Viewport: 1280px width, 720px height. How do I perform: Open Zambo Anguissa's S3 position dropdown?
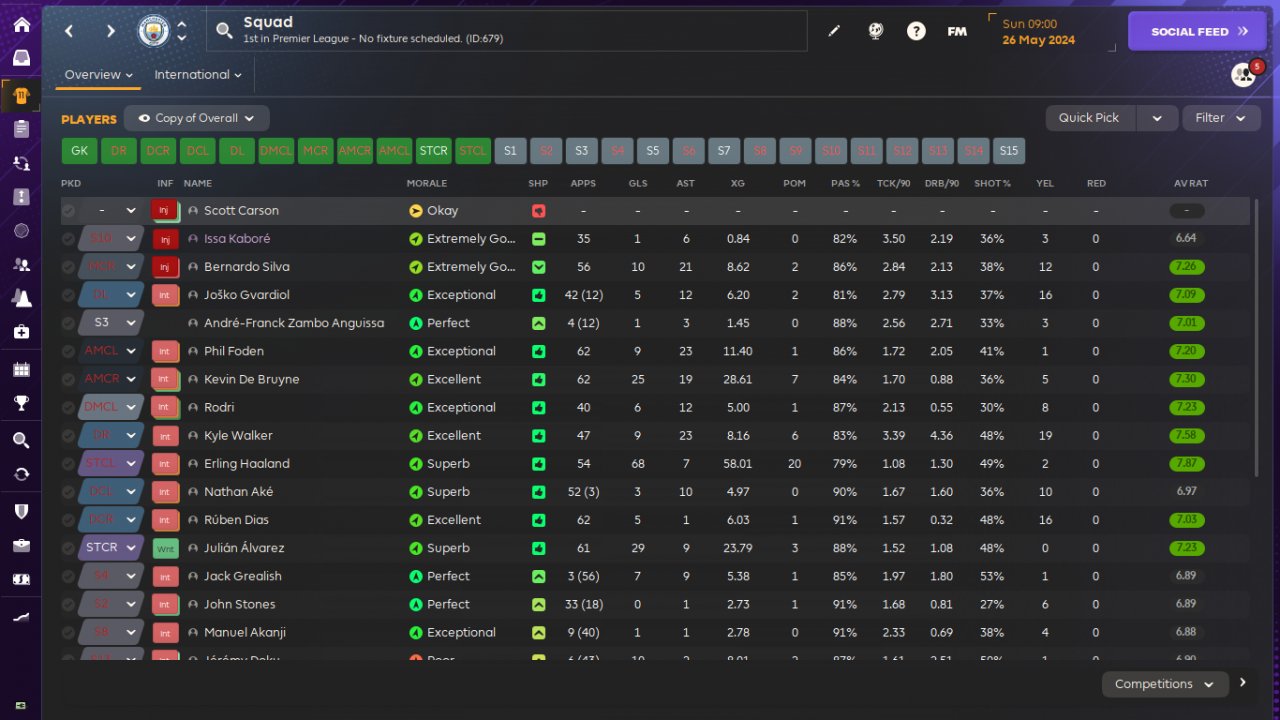(111, 323)
